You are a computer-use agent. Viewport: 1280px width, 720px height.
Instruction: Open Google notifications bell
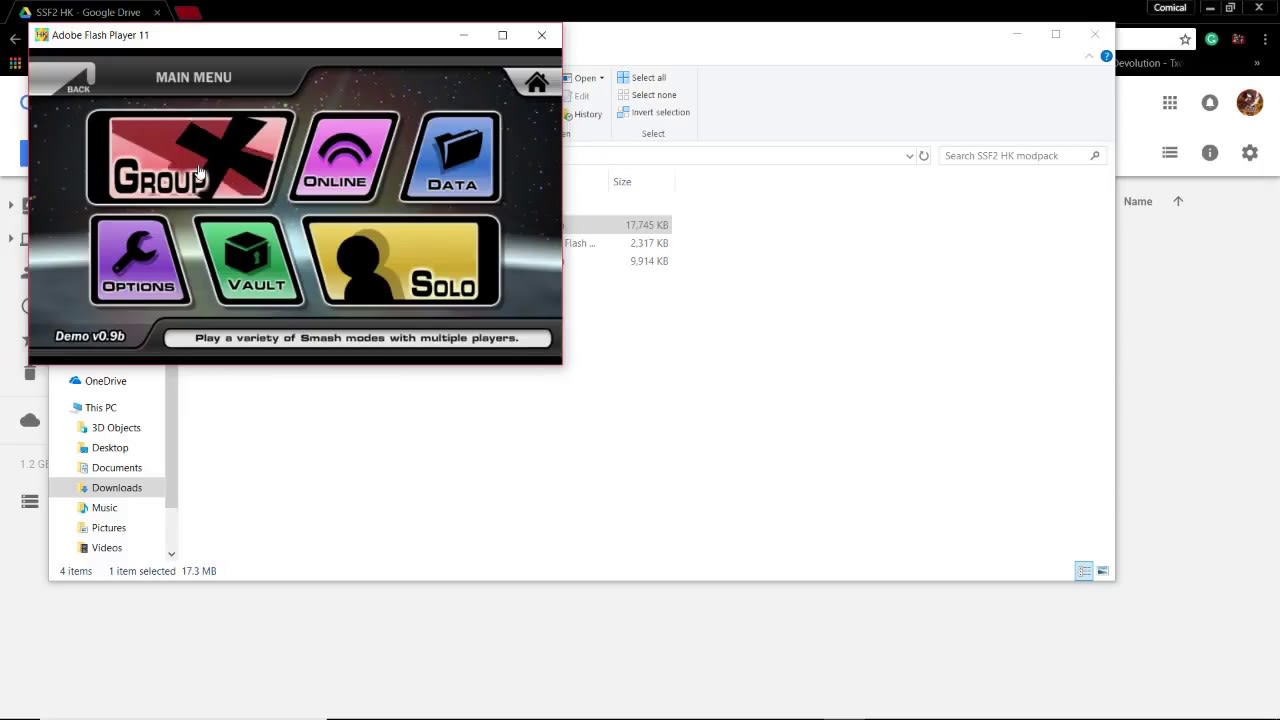click(1210, 102)
